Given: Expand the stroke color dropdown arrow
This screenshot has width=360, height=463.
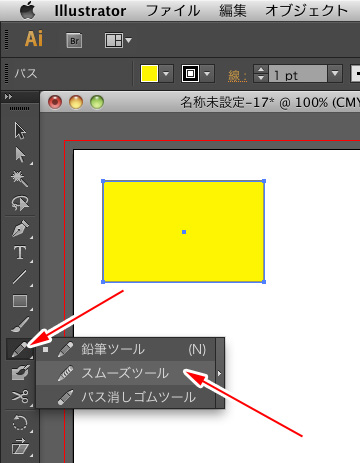Looking at the screenshot, I should tap(207, 73).
